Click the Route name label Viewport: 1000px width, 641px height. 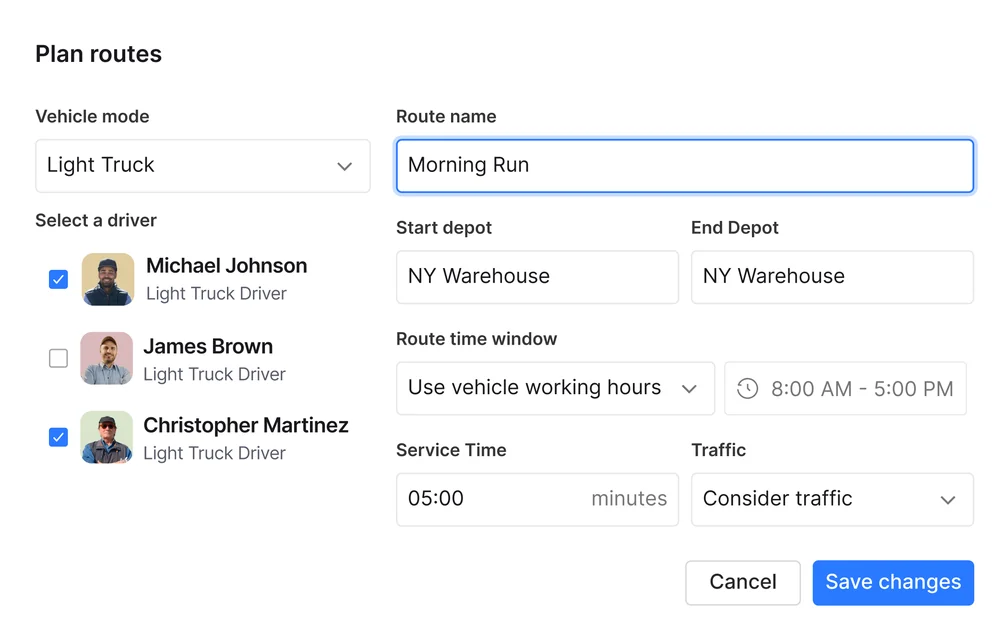tap(446, 116)
